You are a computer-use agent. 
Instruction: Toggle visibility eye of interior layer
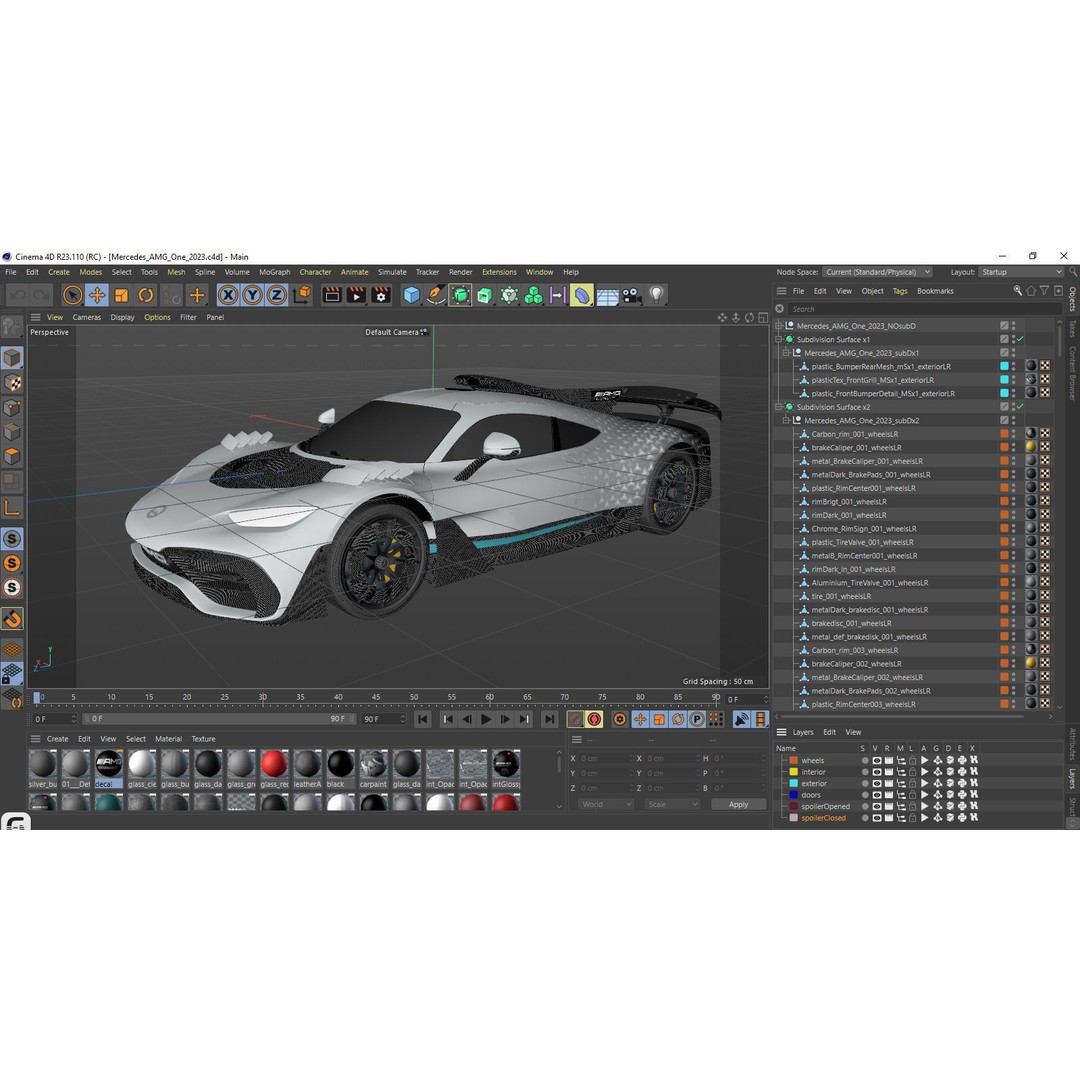click(877, 772)
